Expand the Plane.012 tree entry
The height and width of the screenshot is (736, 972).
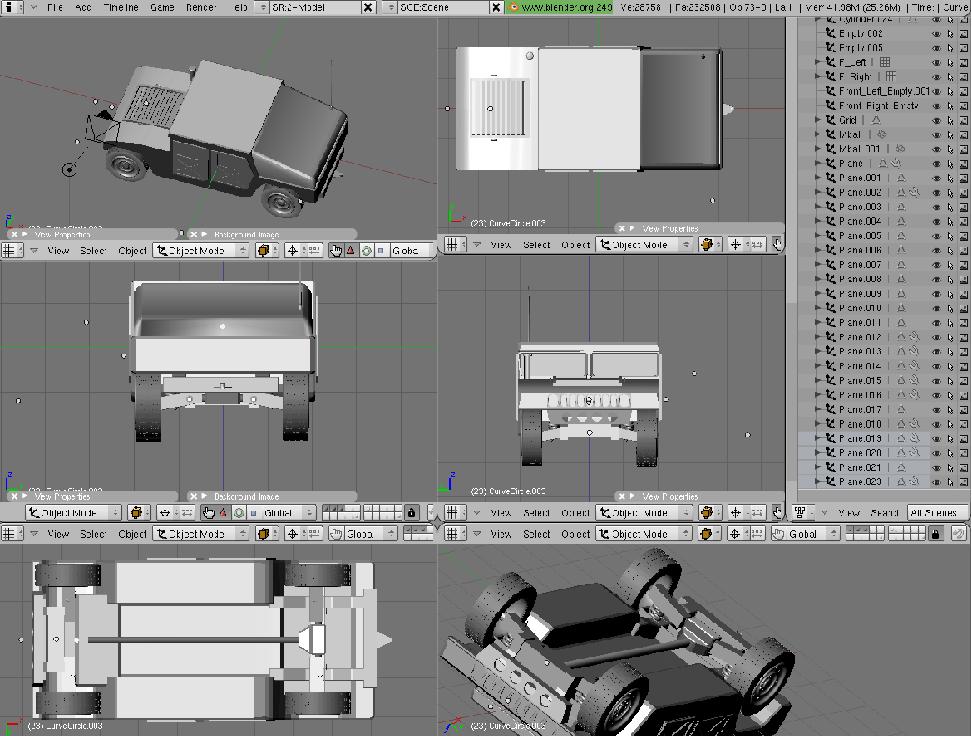[x=818, y=337]
